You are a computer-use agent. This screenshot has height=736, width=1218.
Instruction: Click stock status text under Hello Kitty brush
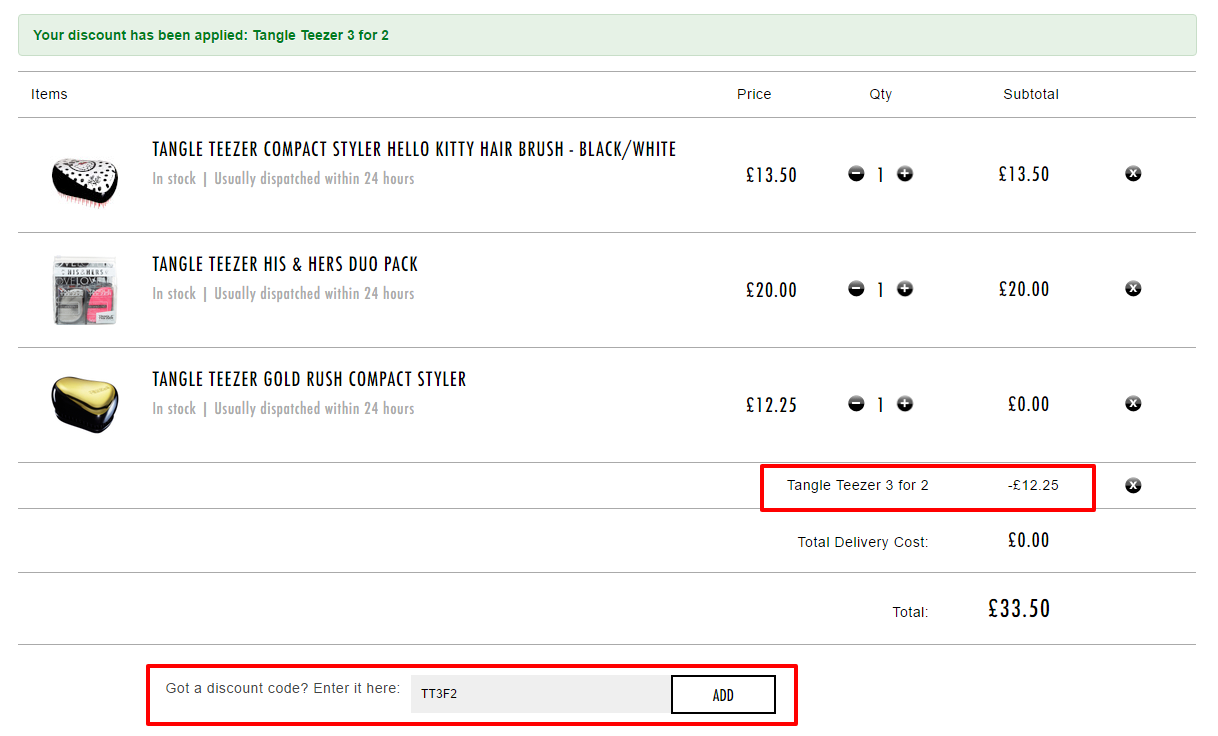283,179
